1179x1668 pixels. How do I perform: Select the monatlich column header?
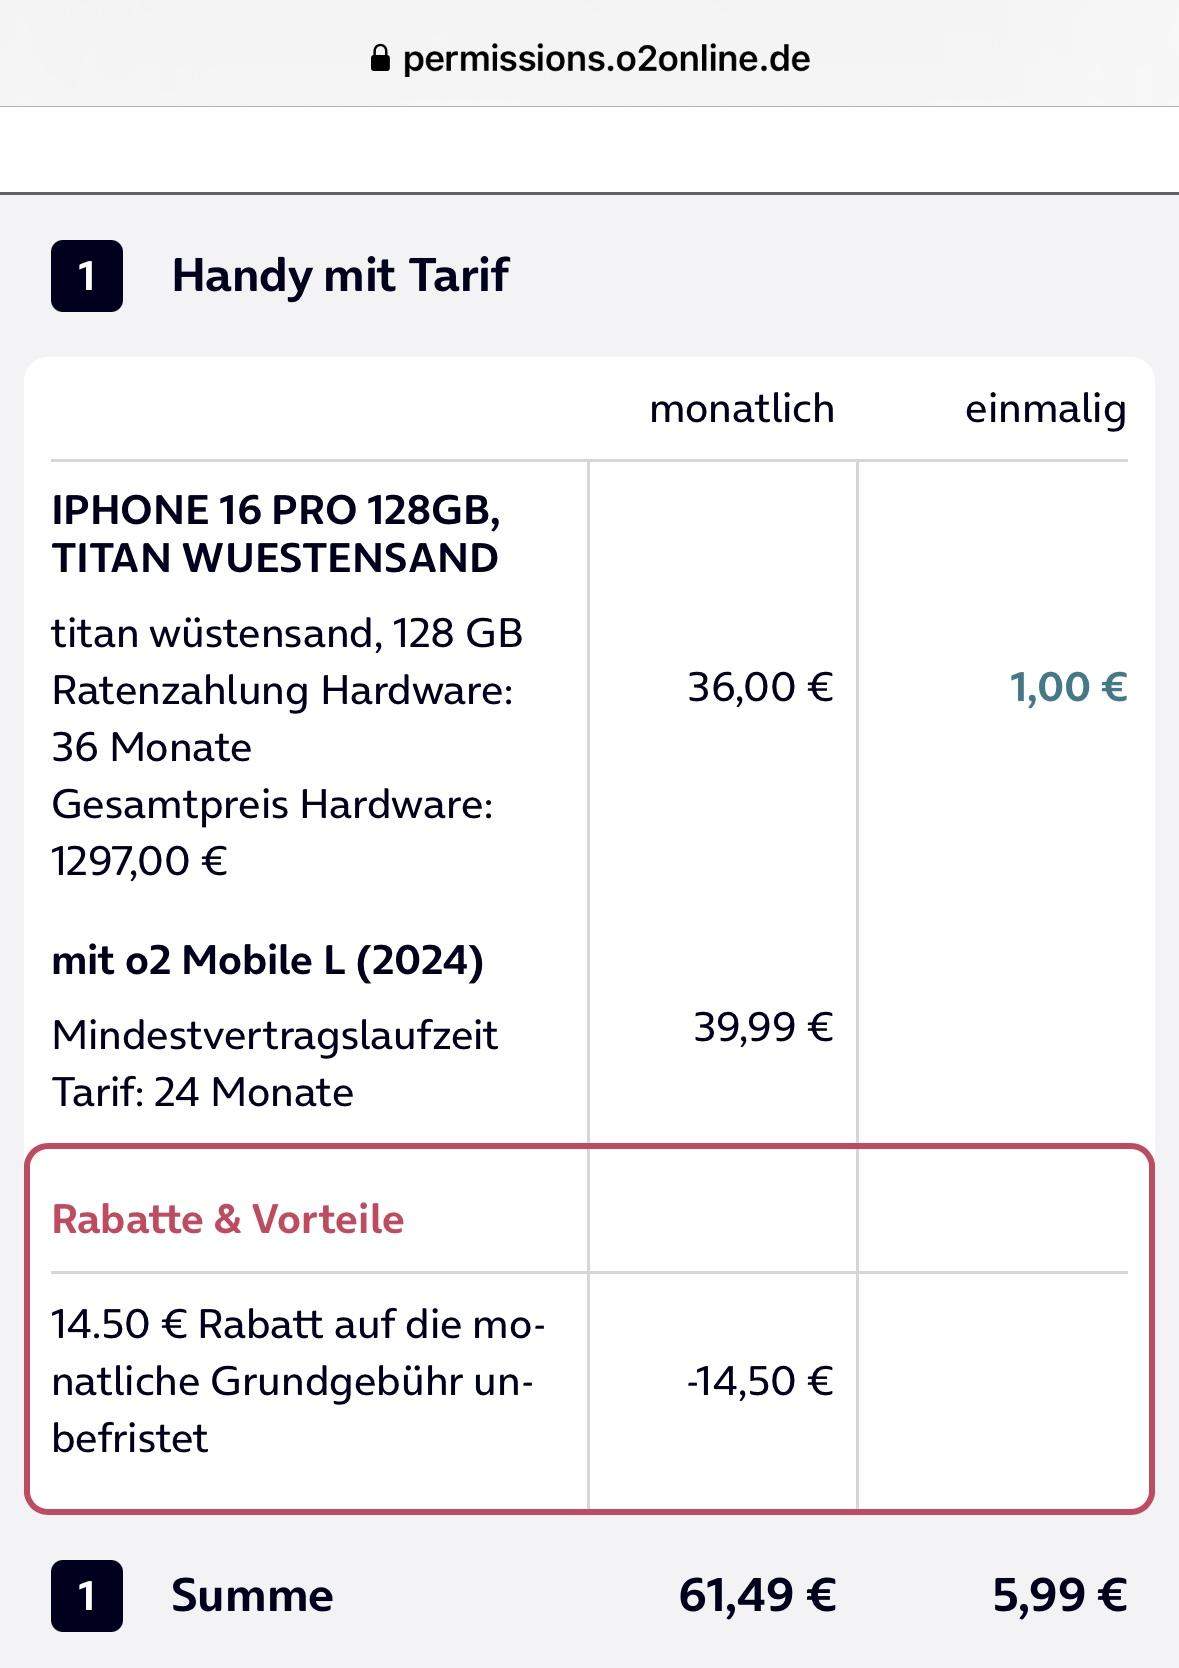click(x=742, y=407)
